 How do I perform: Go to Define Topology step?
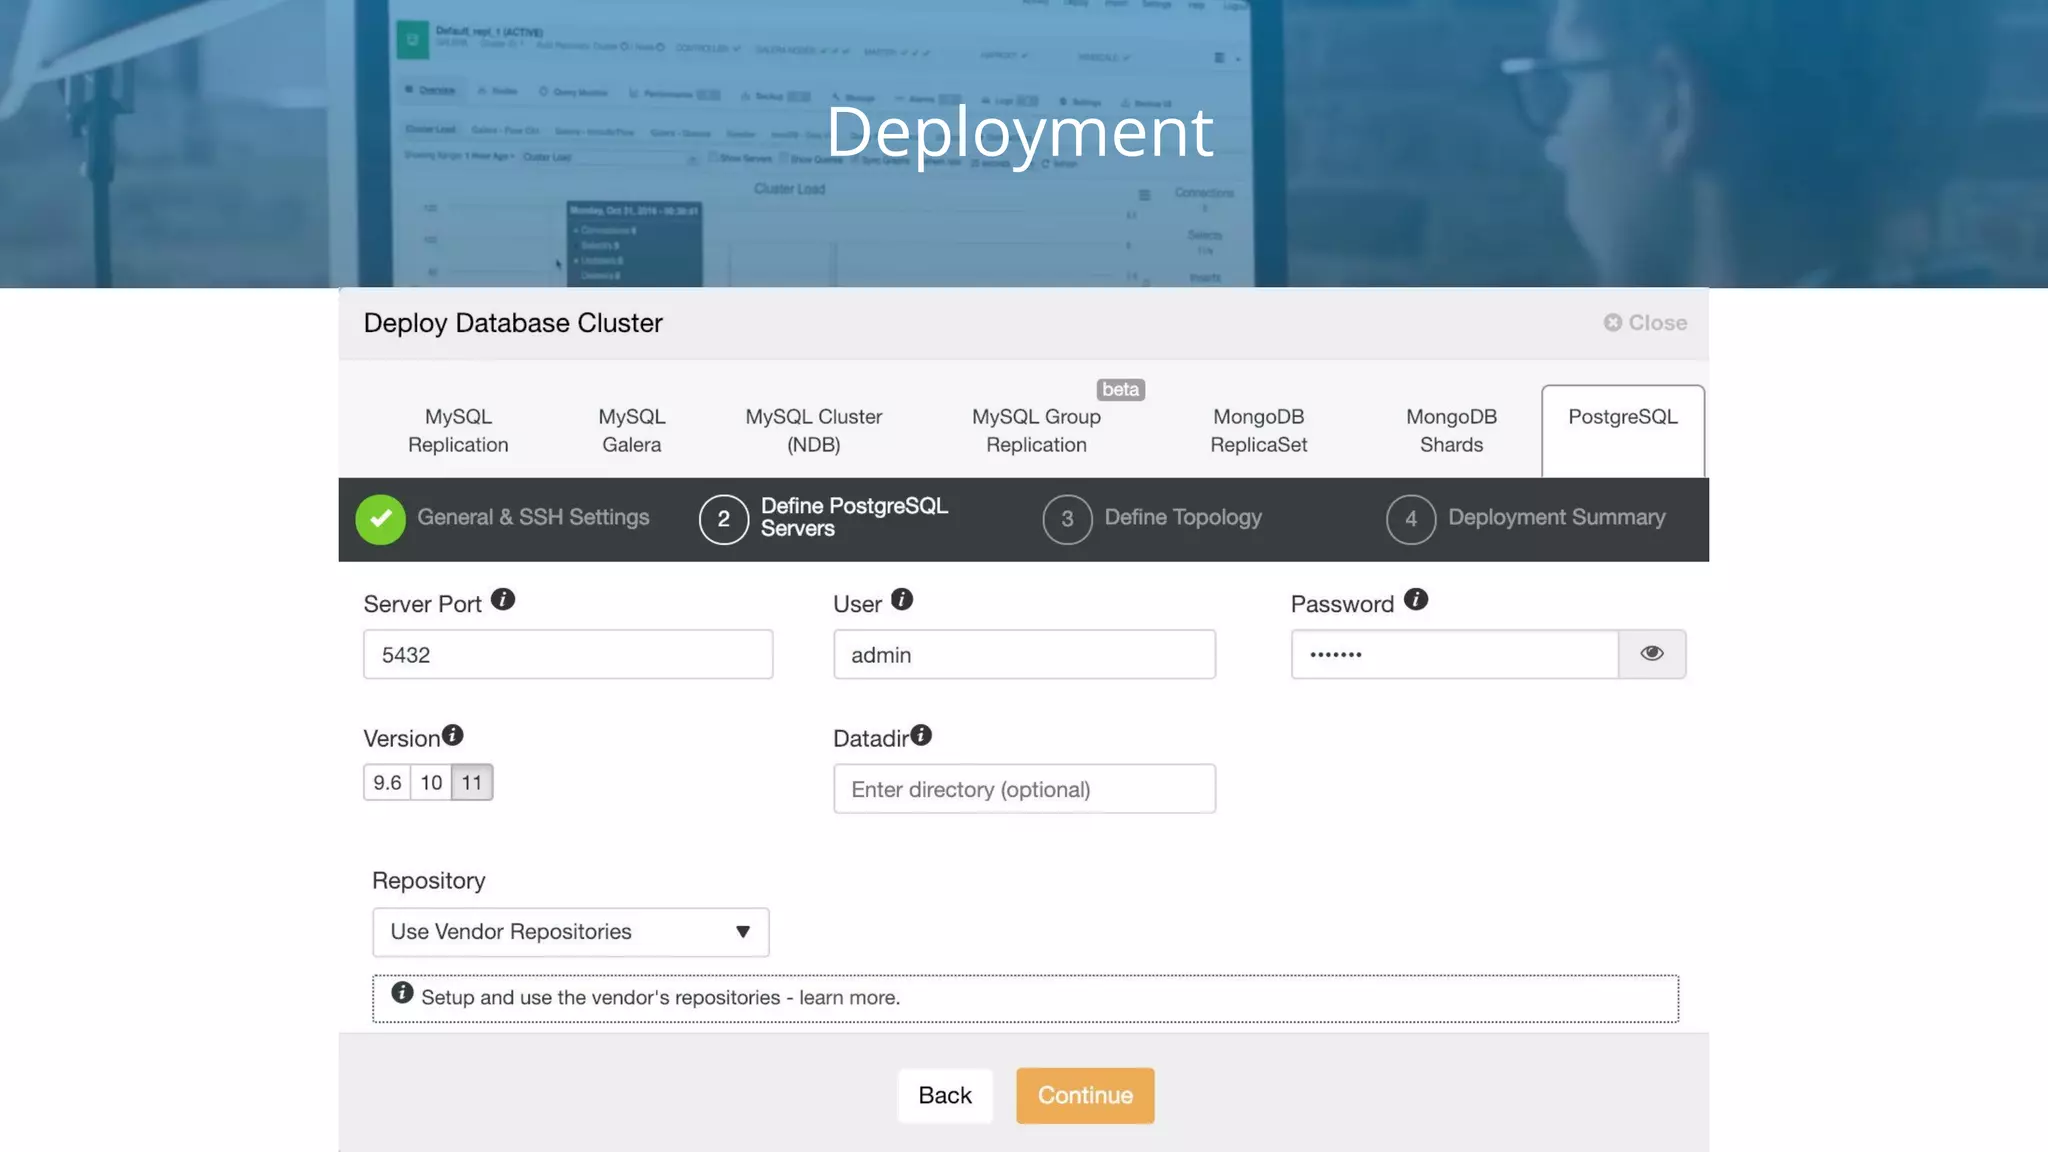(1183, 517)
